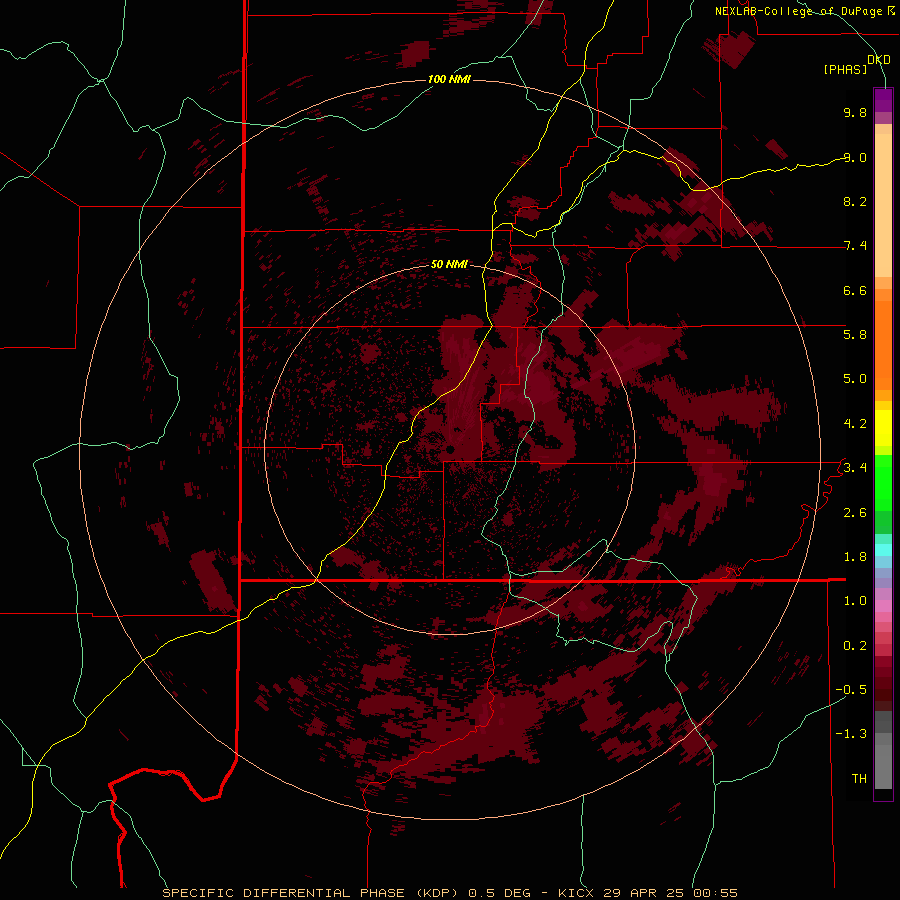Click the 7.4 scale value

pos(855,246)
